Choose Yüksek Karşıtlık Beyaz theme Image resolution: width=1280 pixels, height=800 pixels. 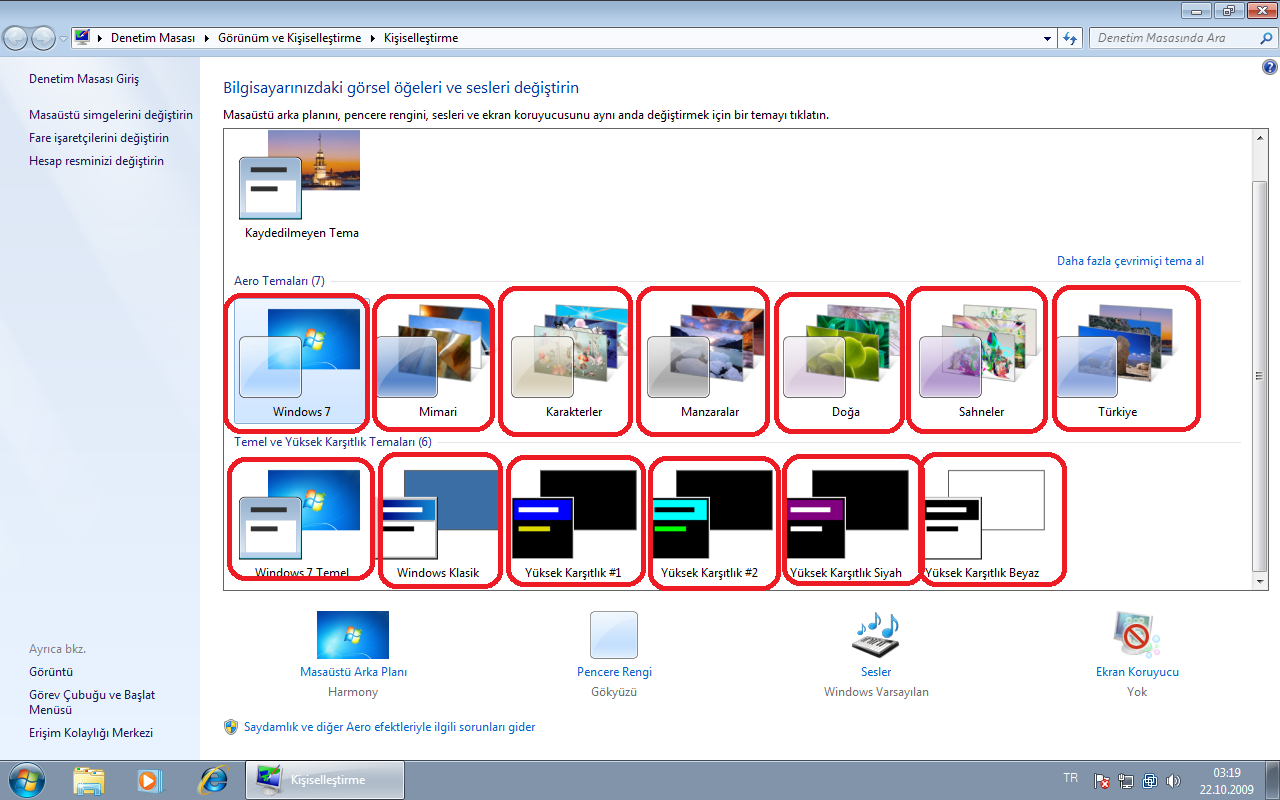tap(983, 524)
